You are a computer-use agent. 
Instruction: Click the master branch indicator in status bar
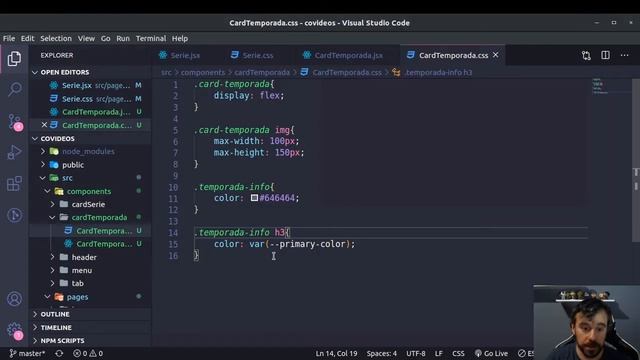[x=27, y=353]
